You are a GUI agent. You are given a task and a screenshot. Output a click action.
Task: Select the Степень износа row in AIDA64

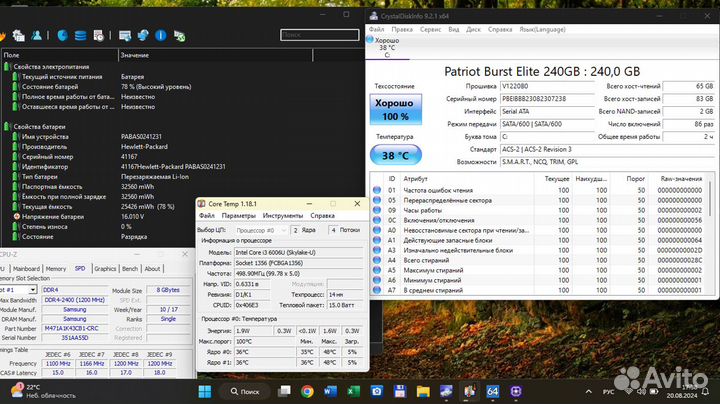coord(98,226)
